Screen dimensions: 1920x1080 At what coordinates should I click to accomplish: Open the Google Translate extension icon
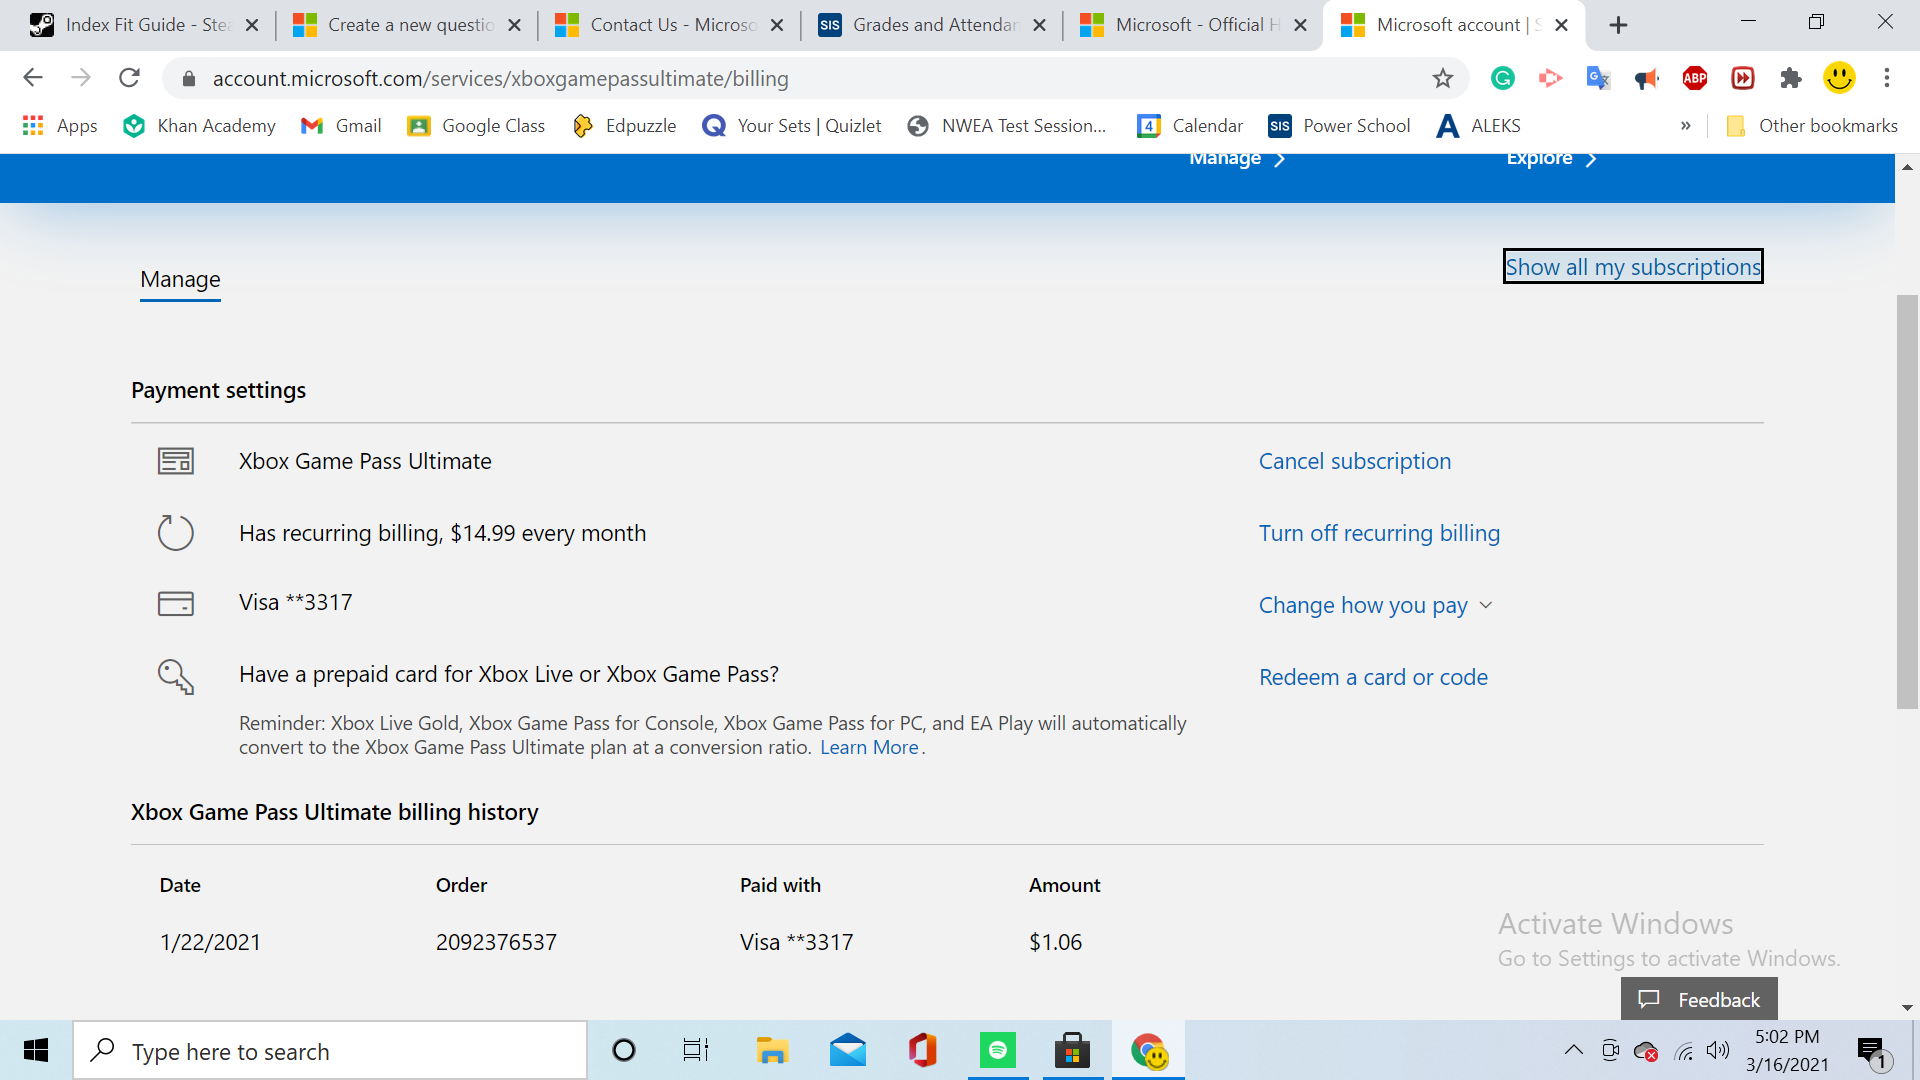tap(1598, 78)
